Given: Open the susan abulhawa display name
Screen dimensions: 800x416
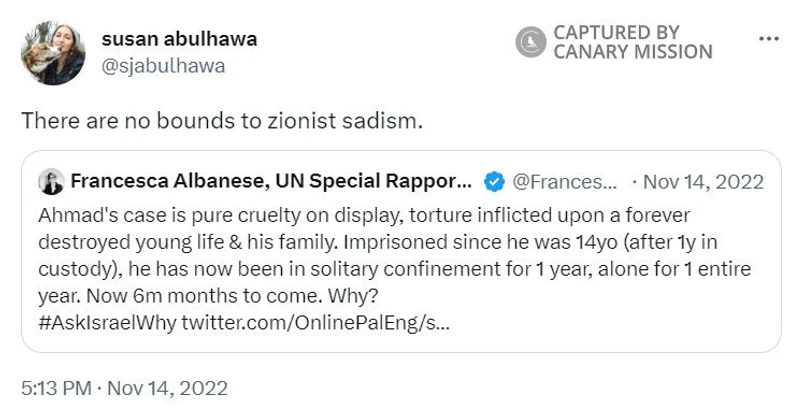Looking at the screenshot, I should point(179,39).
